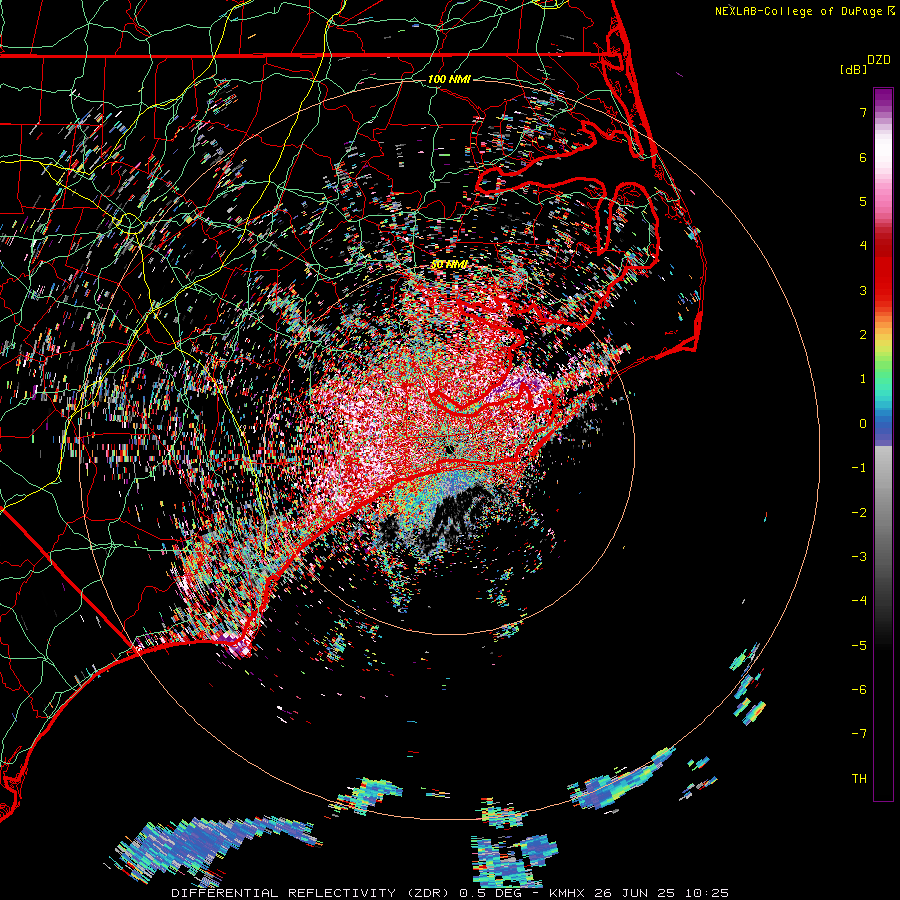
Task: Click the -3 value on color scale
Action: pos(859,557)
